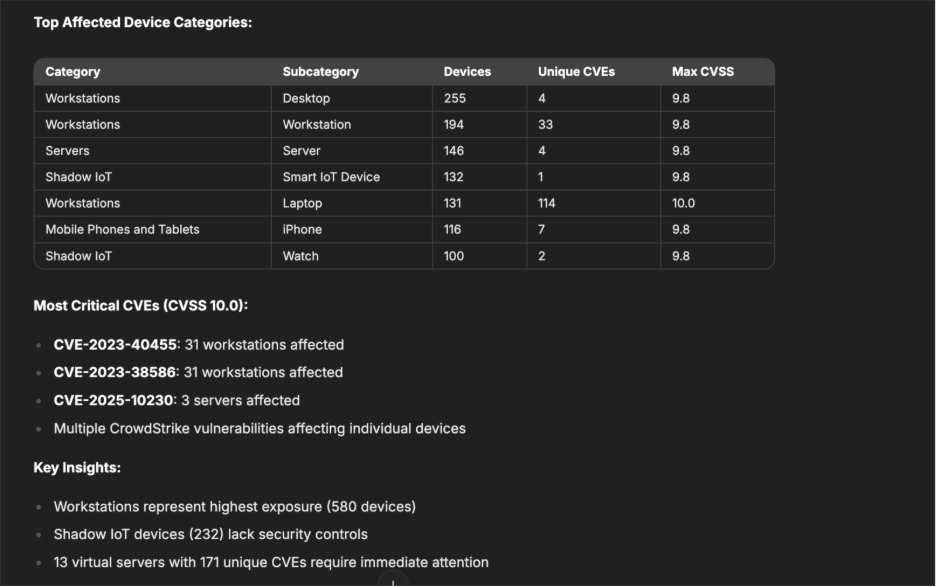Image resolution: width=936 pixels, height=586 pixels.
Task: Click the Category column header
Action: tap(73, 72)
